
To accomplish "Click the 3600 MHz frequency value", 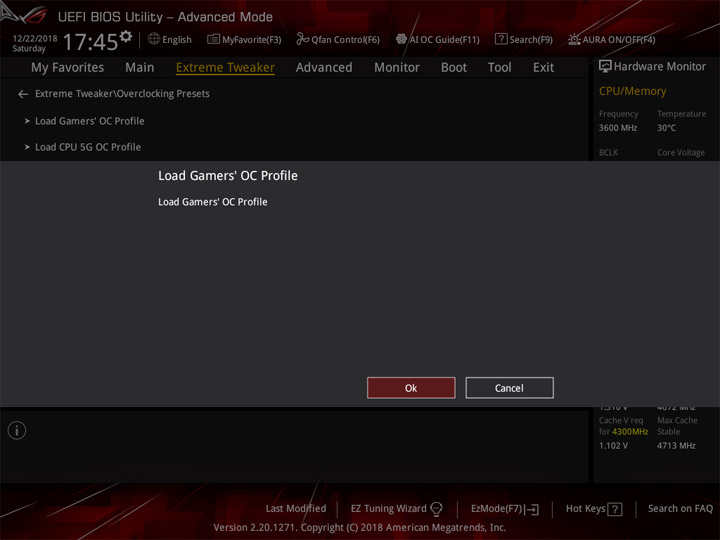I will (618, 128).
